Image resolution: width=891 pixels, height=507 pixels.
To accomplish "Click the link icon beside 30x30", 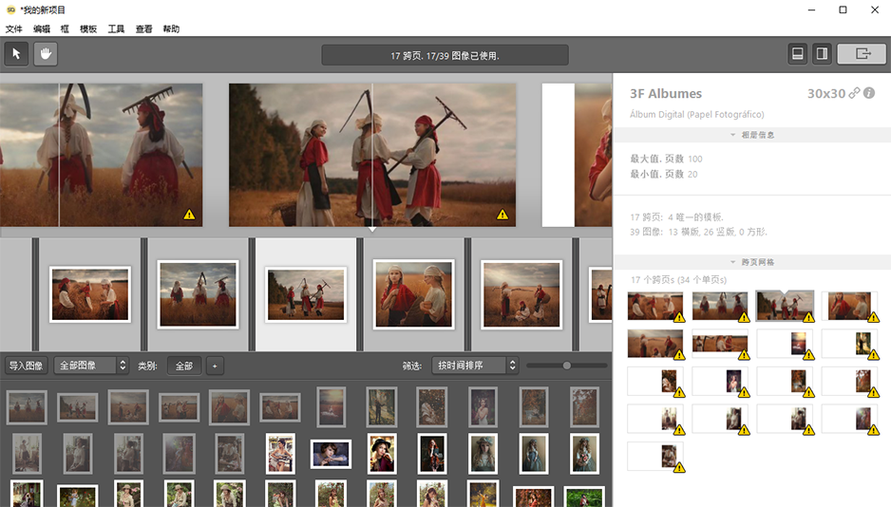I will (855, 93).
